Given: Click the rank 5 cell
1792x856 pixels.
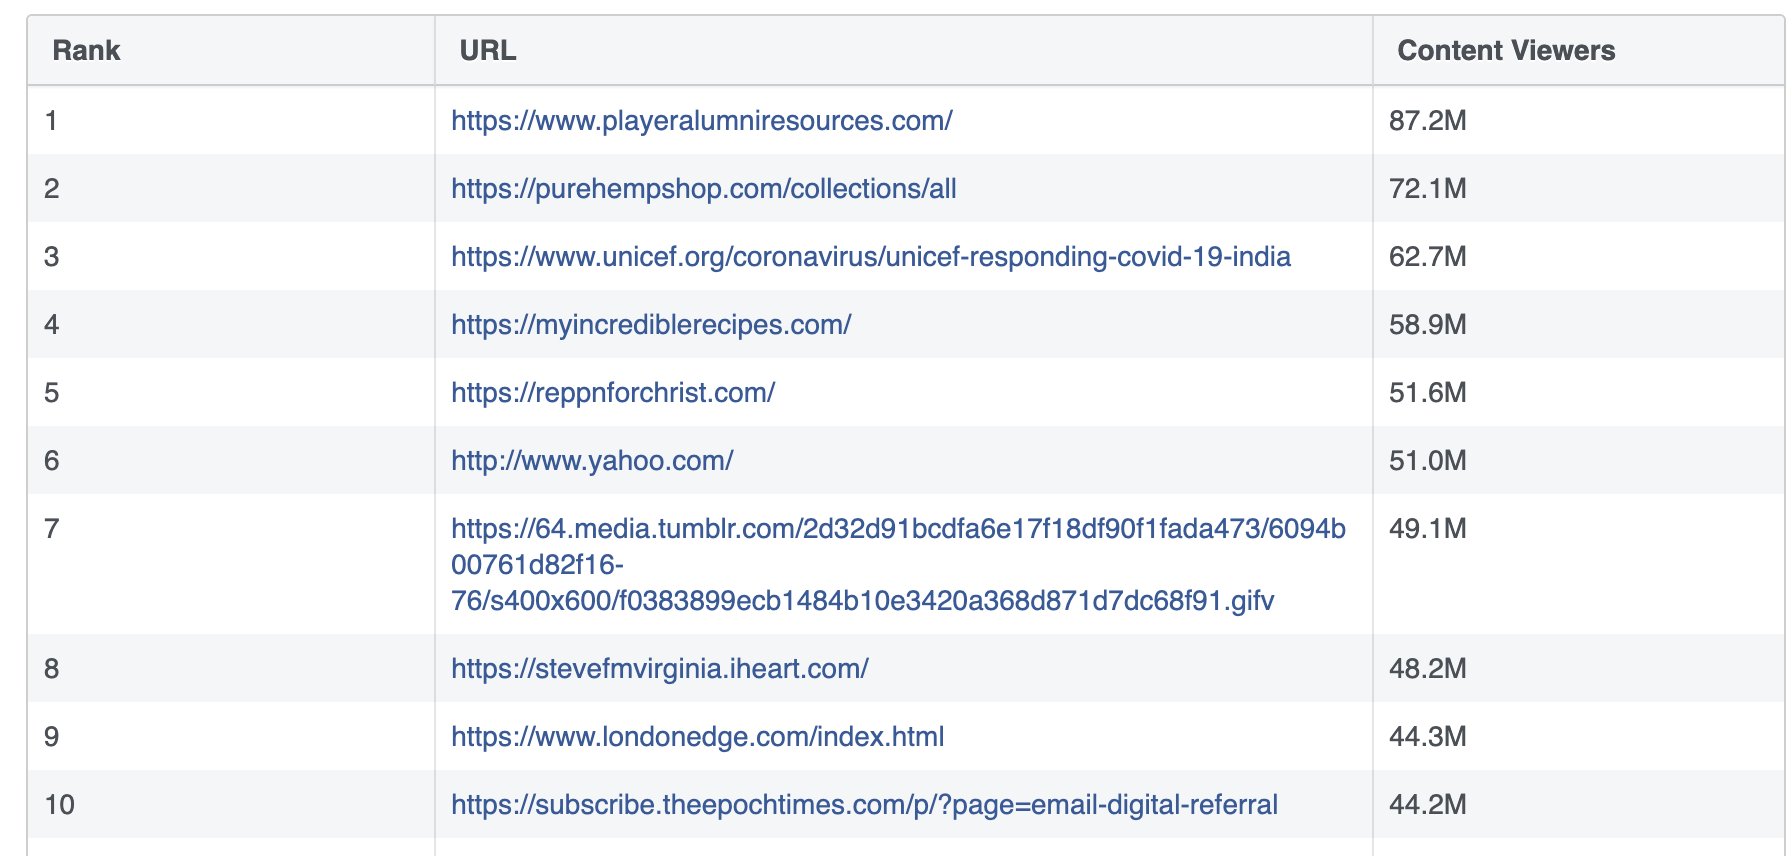Looking at the screenshot, I should coord(52,393).
